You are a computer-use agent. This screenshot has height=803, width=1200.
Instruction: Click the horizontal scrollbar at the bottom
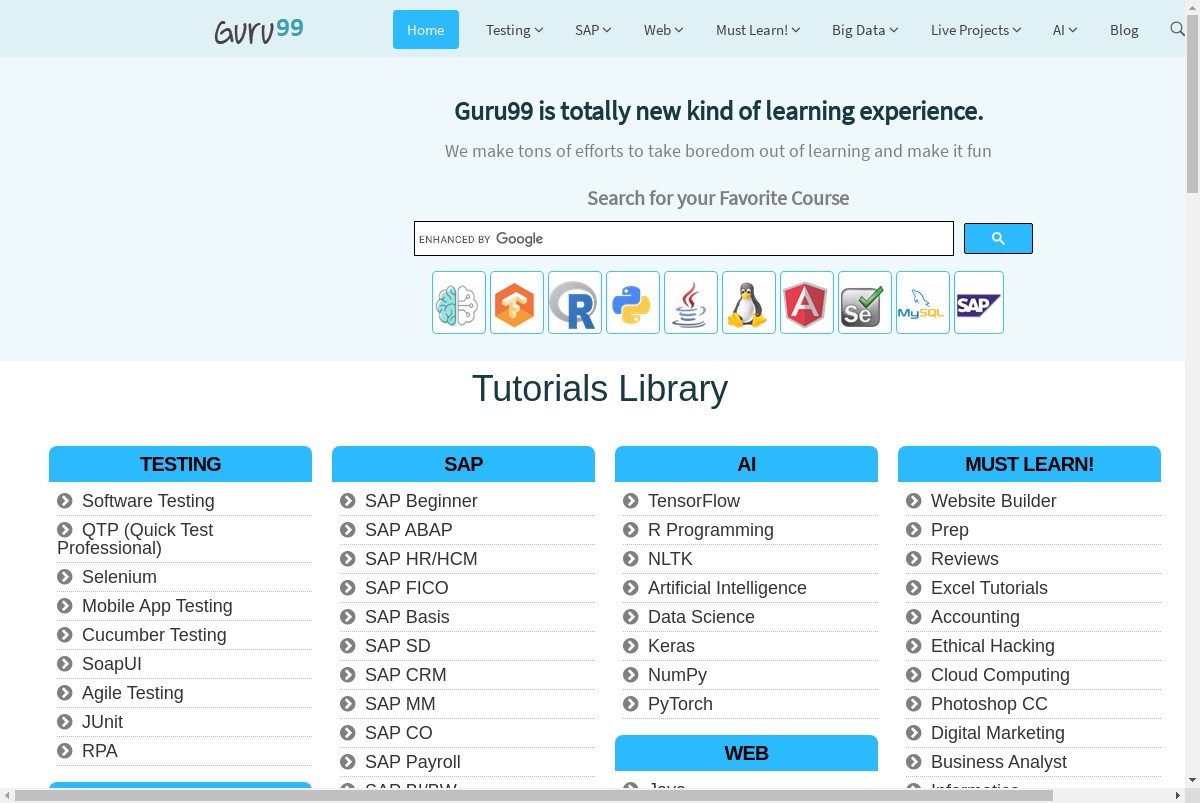coord(535,796)
